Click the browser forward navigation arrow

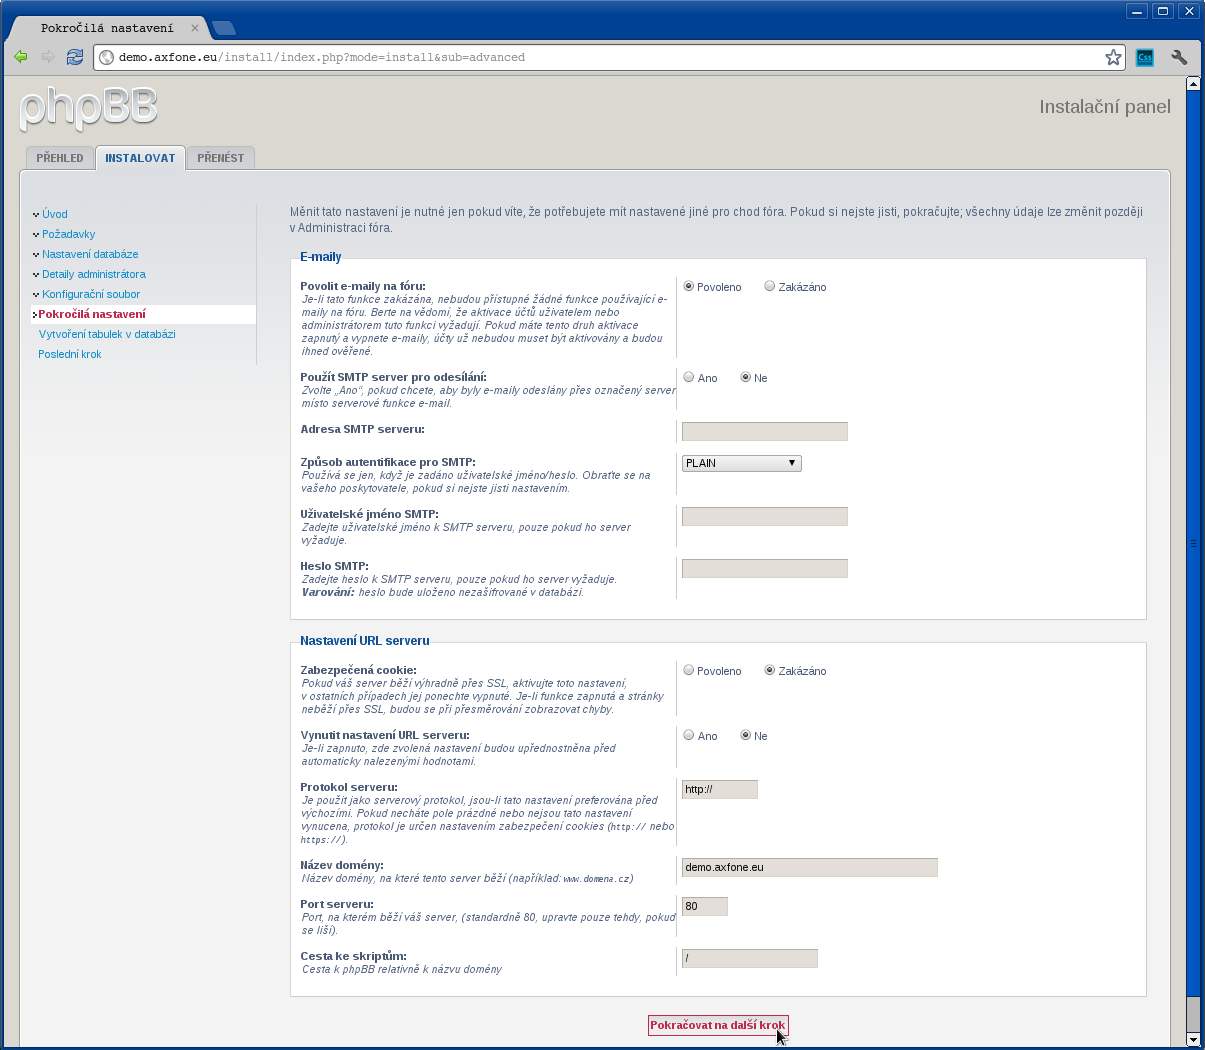47,57
